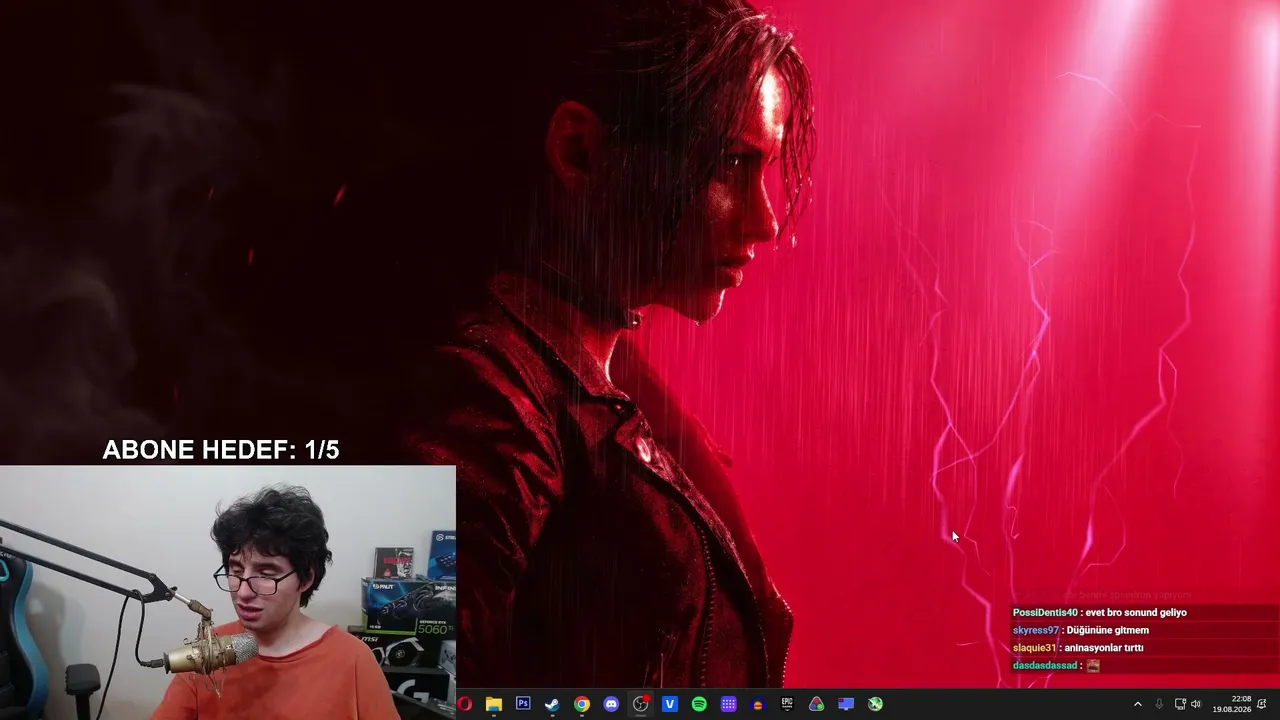
Task: Open Opera GX browser from the taskbar
Action: click(465, 704)
